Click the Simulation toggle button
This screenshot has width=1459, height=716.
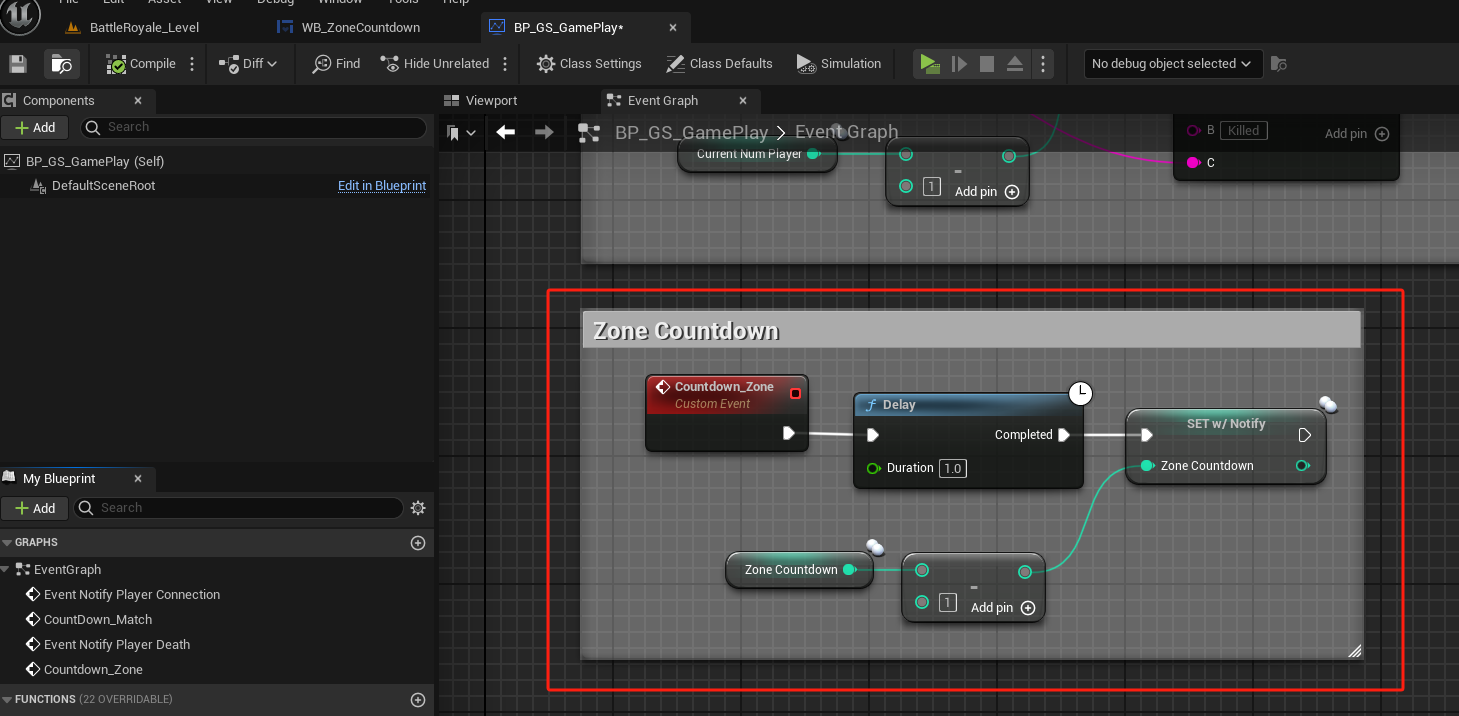(x=839, y=64)
